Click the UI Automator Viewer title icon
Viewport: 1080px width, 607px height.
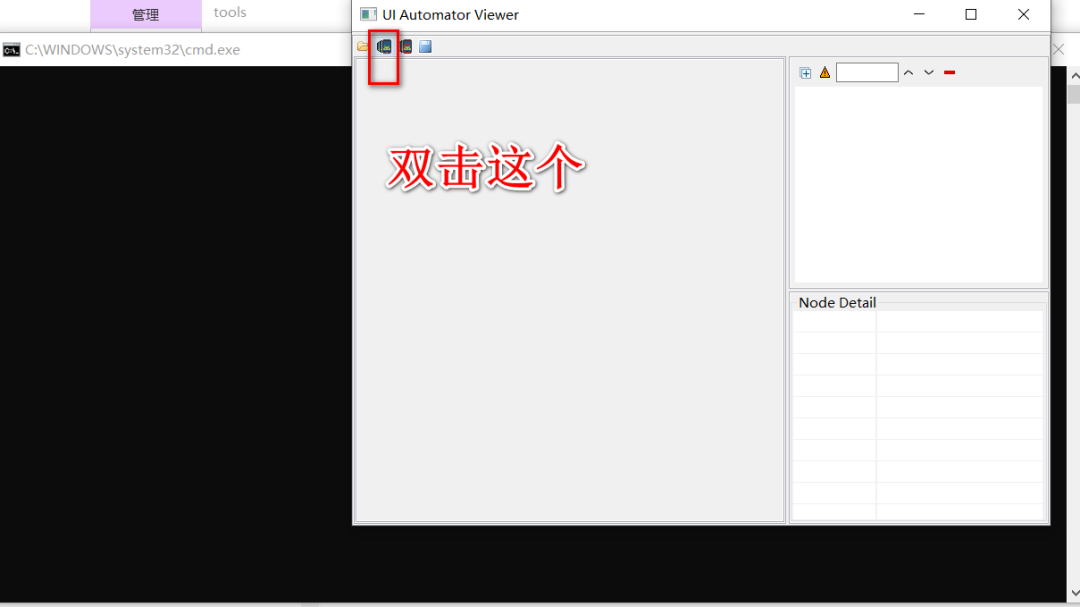pyautogui.click(x=368, y=14)
